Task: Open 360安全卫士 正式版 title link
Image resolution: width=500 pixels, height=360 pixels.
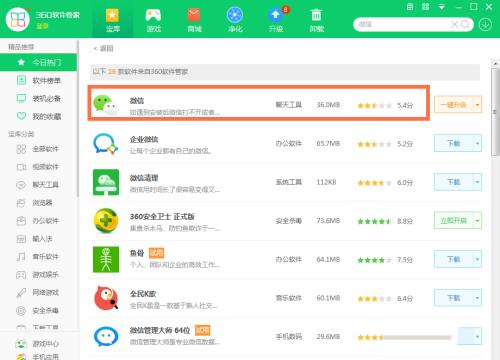Action: [162, 217]
